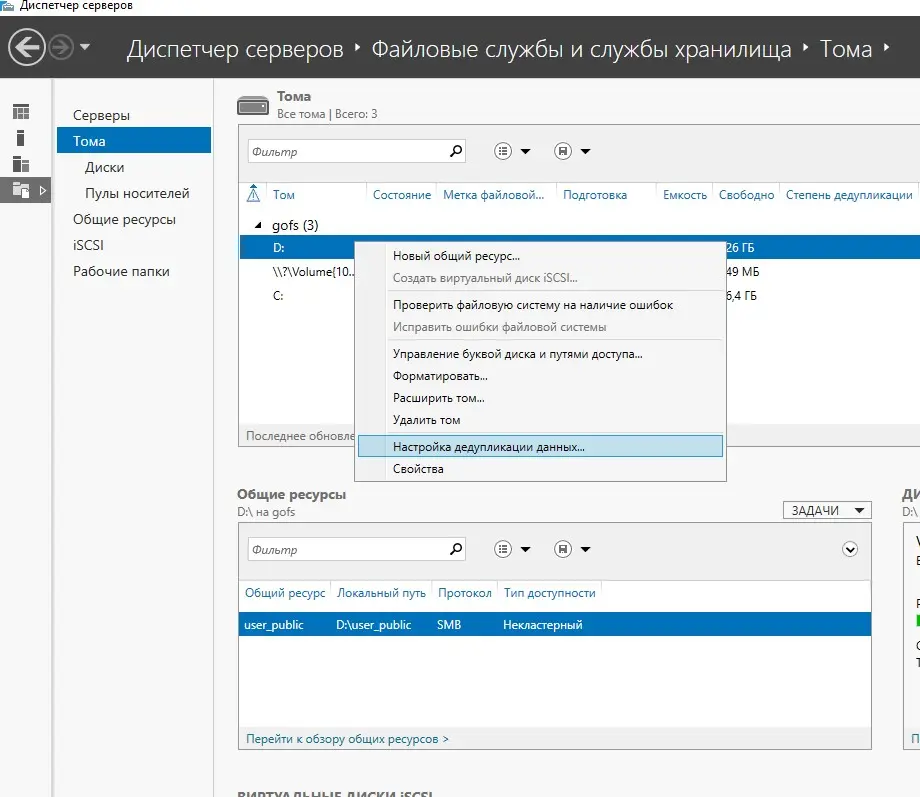The image size is (920, 797).
Task: Follow the Перейти к обзору общих ресурсов link
Action: (347, 739)
